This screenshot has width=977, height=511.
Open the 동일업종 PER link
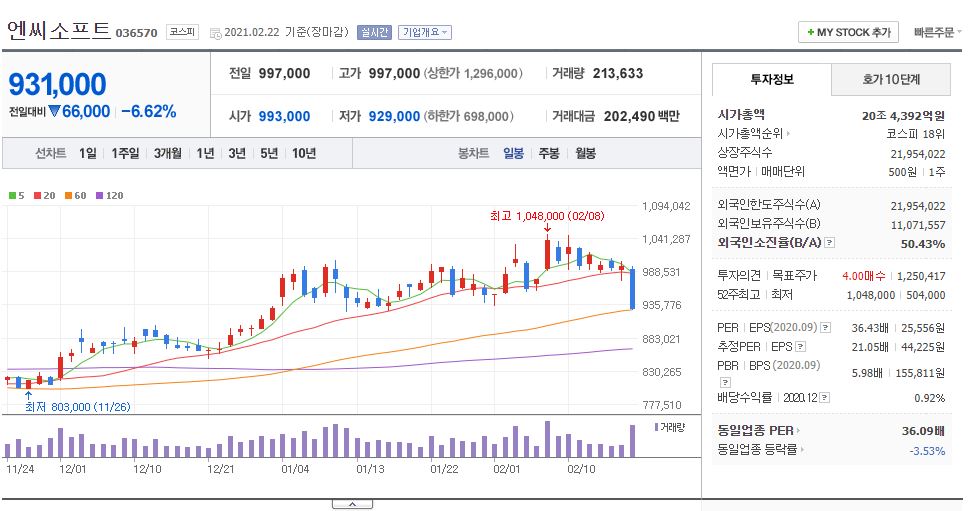(758, 431)
